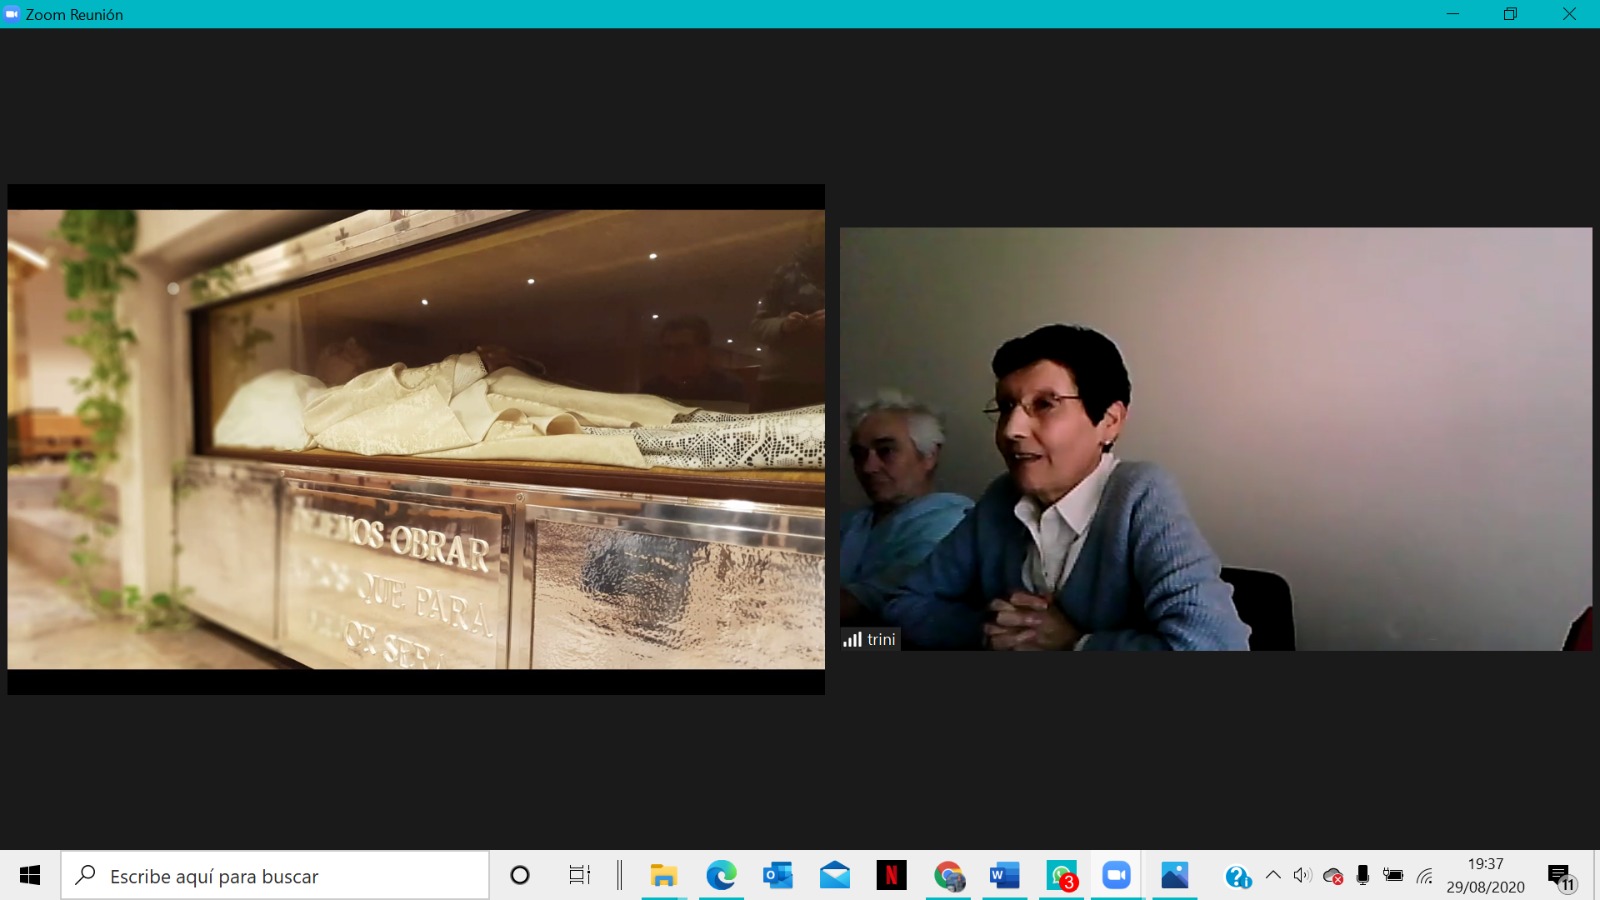
Task: Open Task View
Action: 579,876
